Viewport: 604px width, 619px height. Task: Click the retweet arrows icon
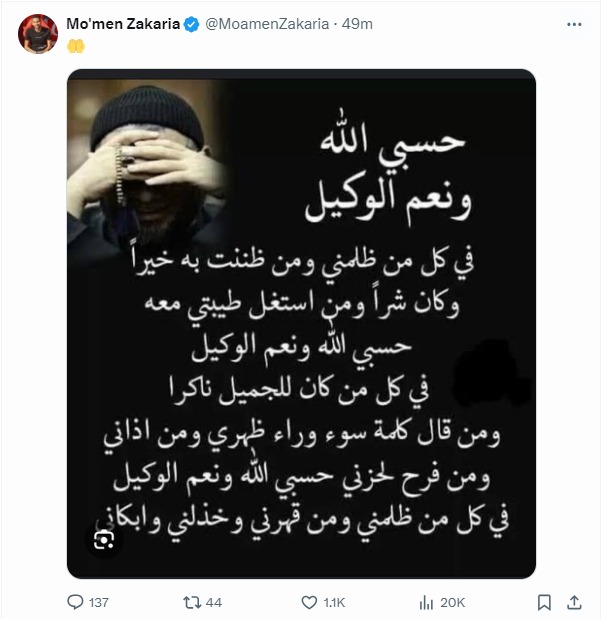(x=191, y=602)
